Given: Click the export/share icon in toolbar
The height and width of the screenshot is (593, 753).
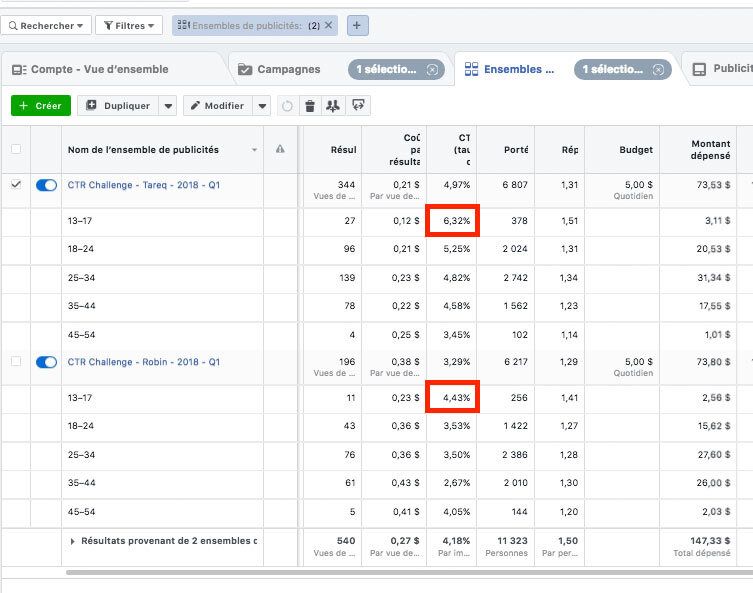Looking at the screenshot, I should click(358, 106).
